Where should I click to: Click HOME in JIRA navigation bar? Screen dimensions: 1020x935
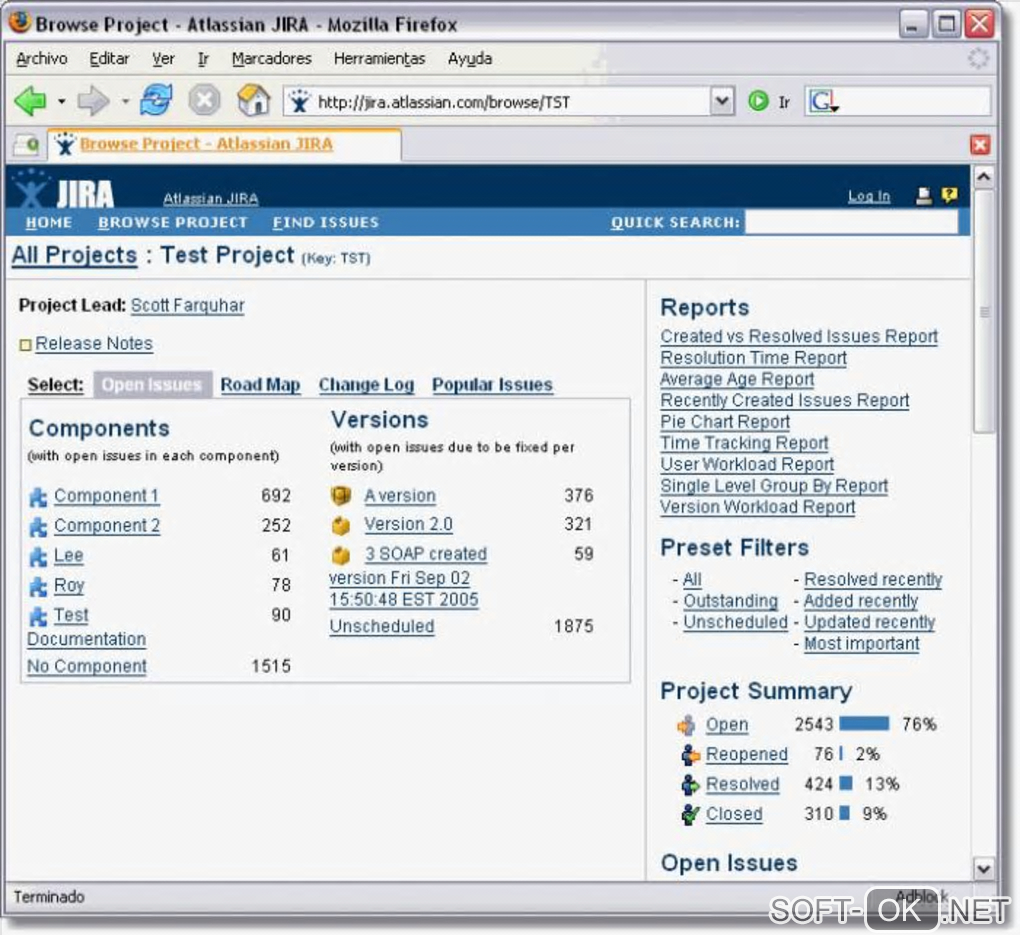coord(49,223)
